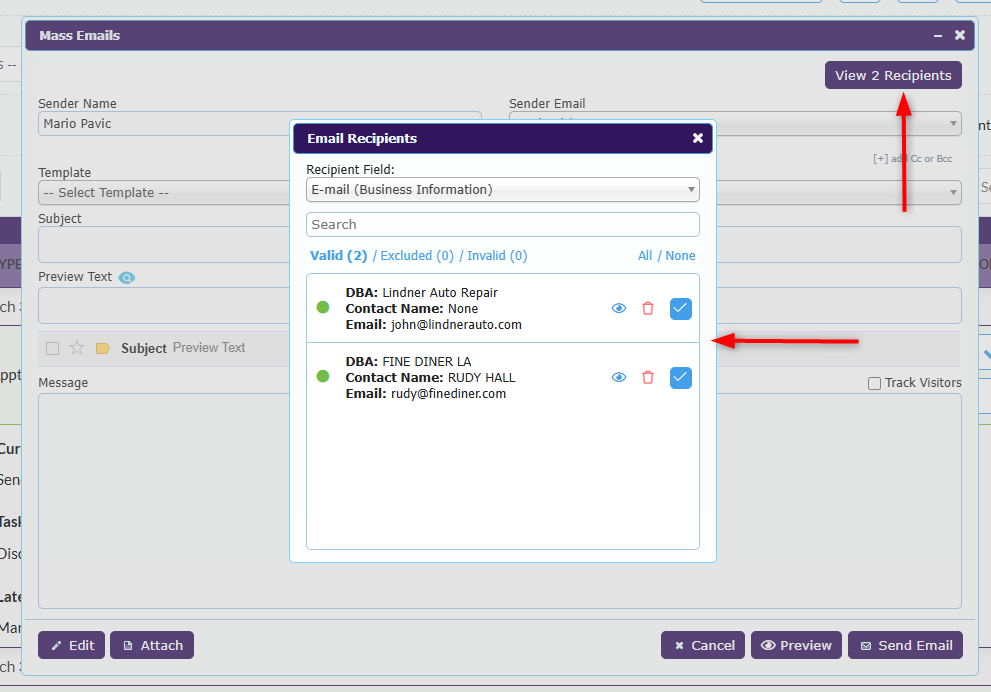Image resolution: width=991 pixels, height=692 pixels.
Task: Remove FINE DINER LA with trash icon
Action: (x=648, y=377)
